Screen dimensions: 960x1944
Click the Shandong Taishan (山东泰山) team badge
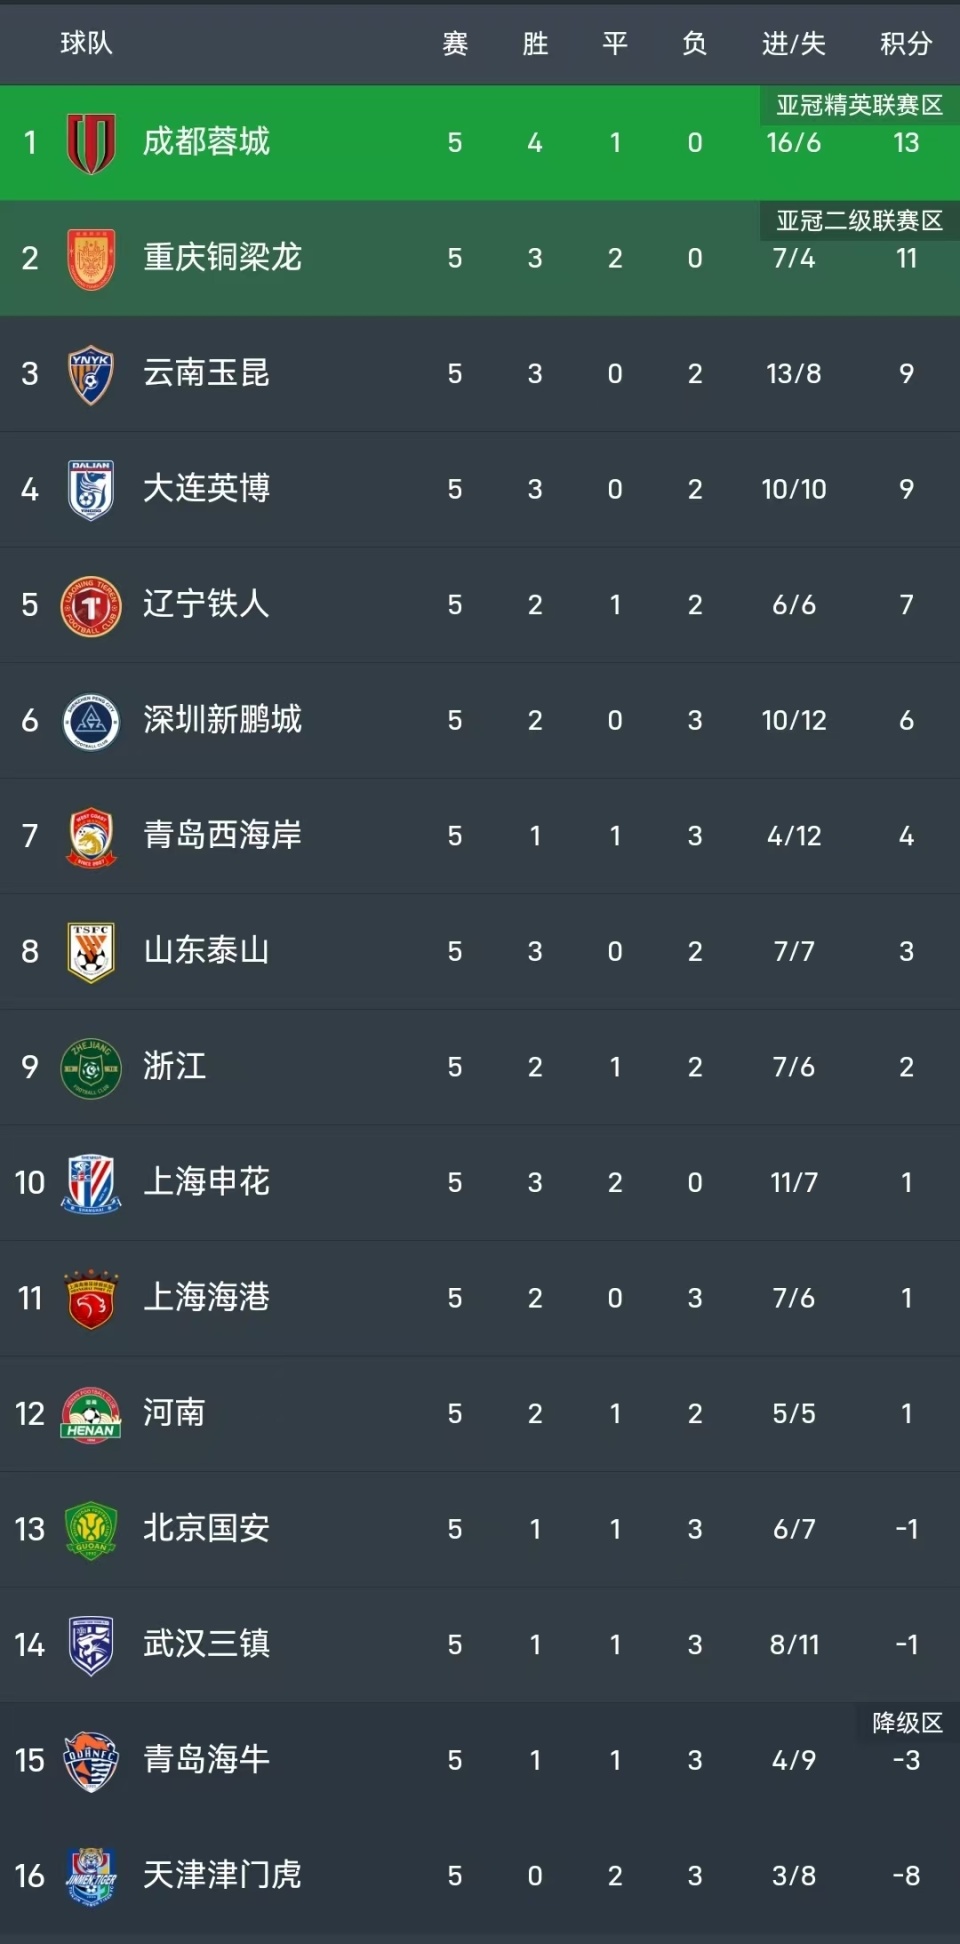(91, 952)
